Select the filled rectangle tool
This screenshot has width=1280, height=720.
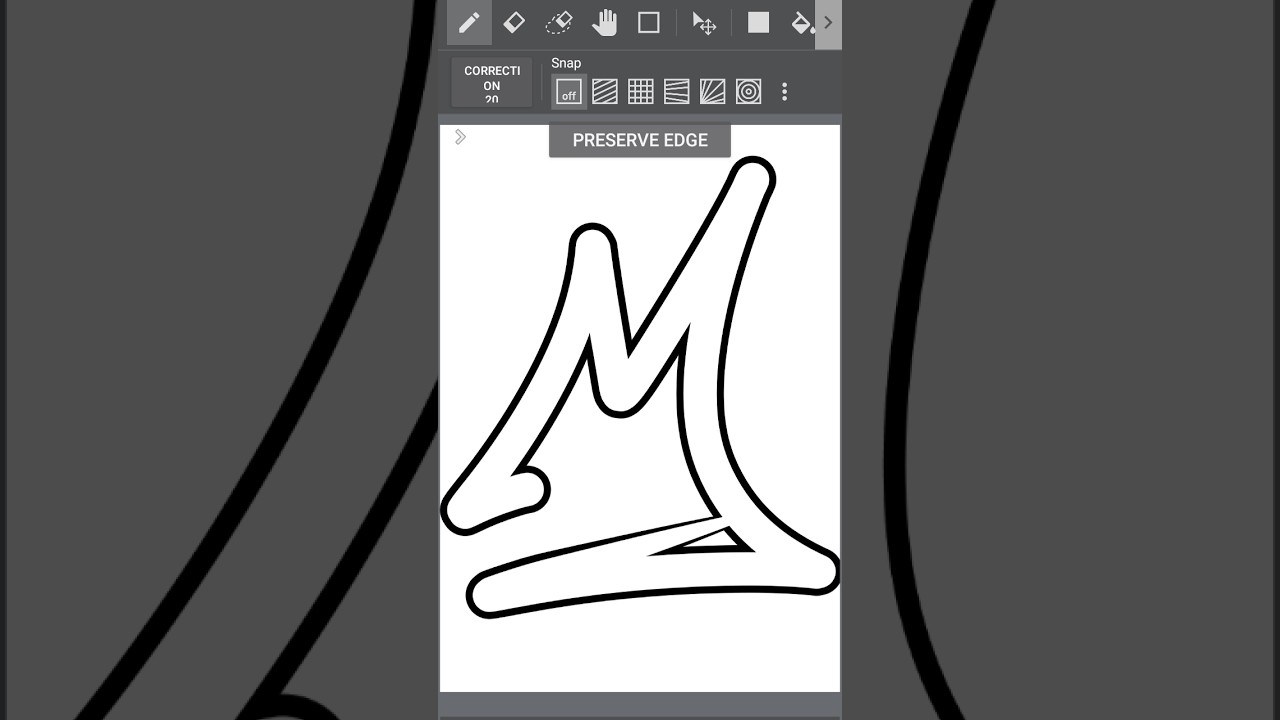coord(759,22)
